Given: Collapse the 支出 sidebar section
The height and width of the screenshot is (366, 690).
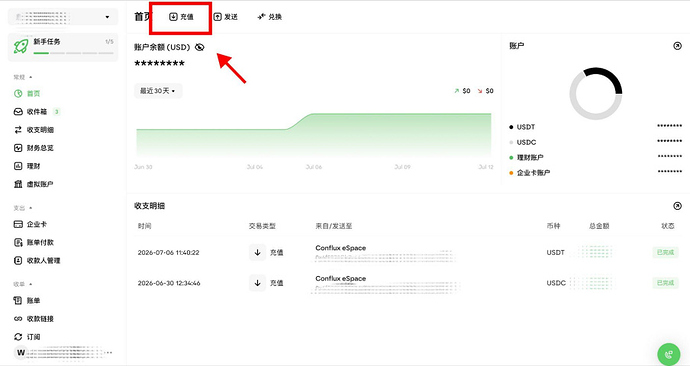Looking at the screenshot, I should [23, 208].
